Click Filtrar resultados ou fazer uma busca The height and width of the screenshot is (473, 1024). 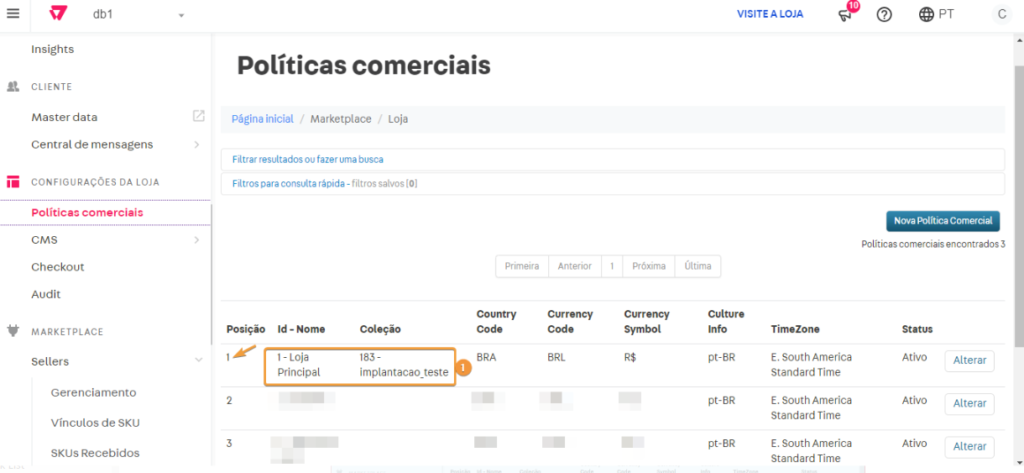pyautogui.click(x=308, y=160)
